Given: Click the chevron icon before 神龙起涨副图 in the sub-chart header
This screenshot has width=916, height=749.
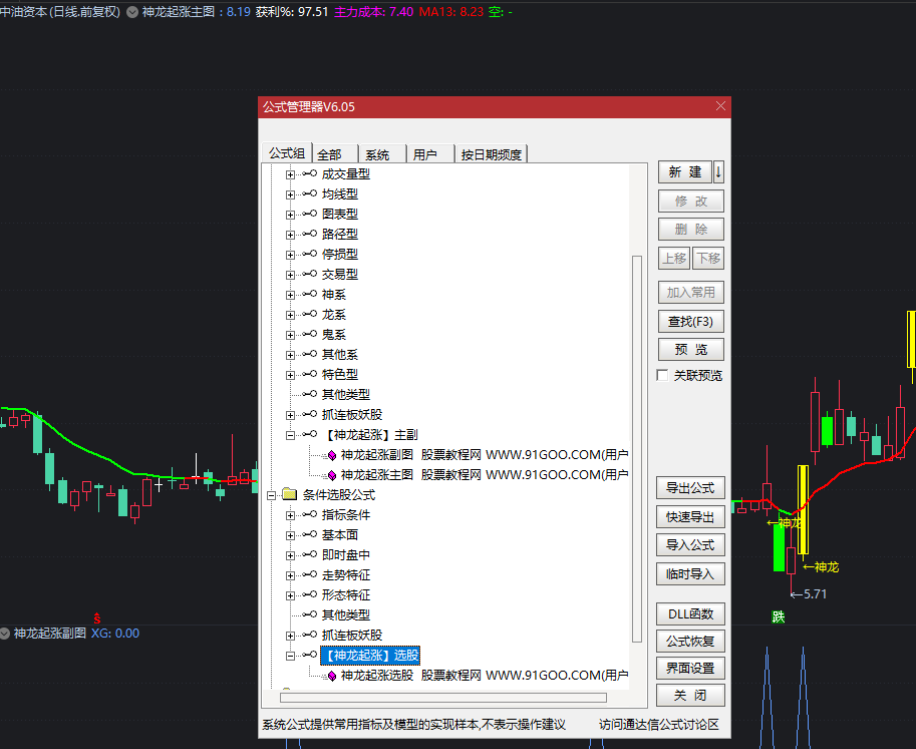Looking at the screenshot, I should tap(5, 633).
